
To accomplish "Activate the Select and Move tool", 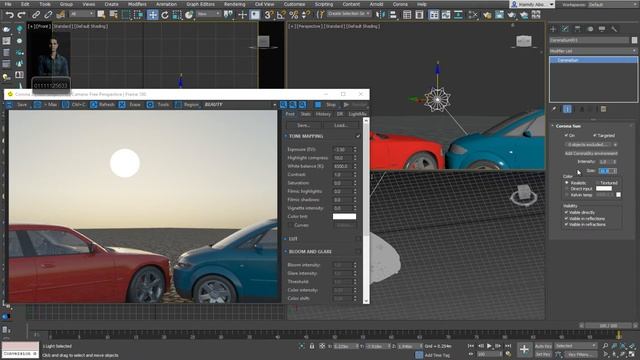I will pos(152,15).
